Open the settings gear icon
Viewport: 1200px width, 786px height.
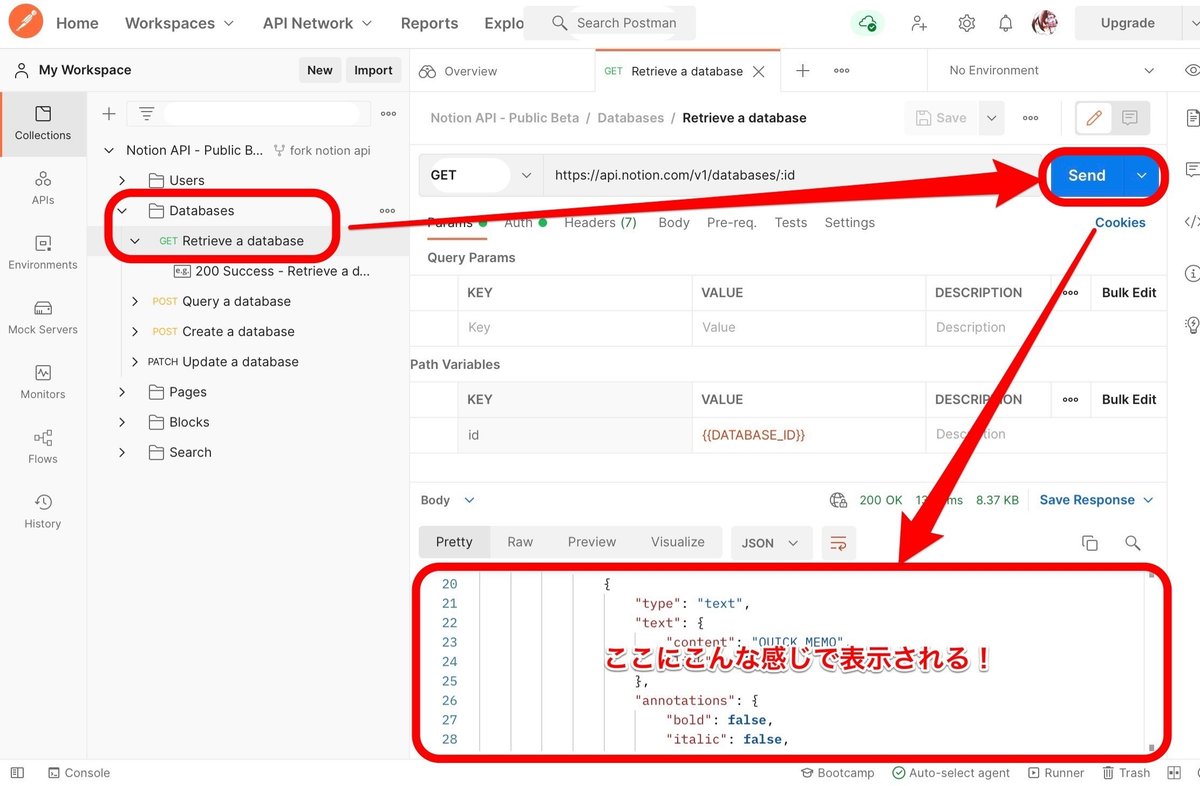coord(966,23)
